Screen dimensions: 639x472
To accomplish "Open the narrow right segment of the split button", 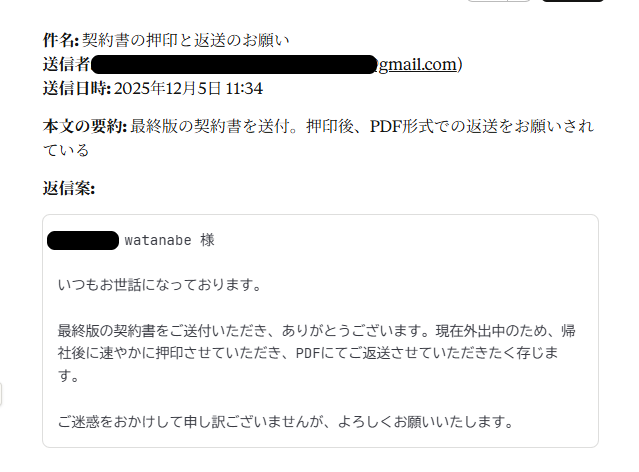I will pos(519,1).
